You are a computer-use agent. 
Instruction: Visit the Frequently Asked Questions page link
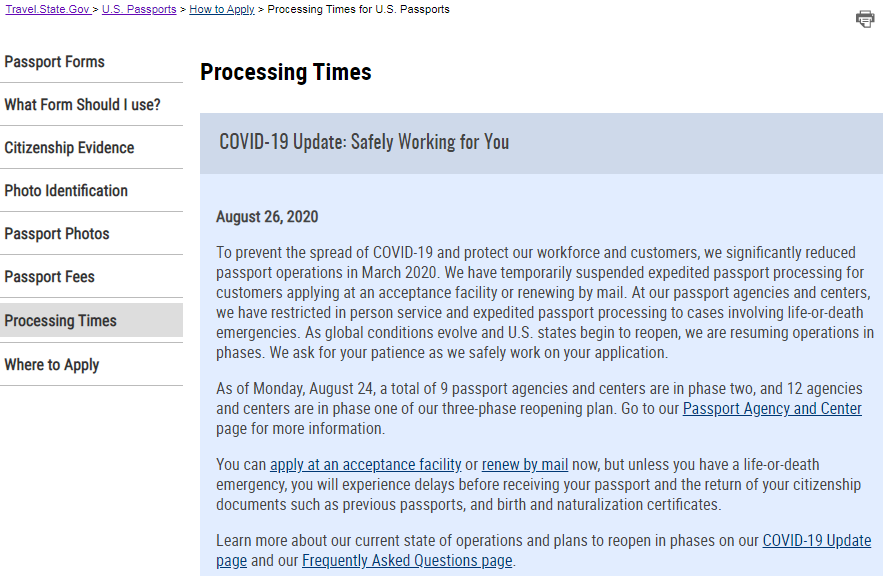407,561
